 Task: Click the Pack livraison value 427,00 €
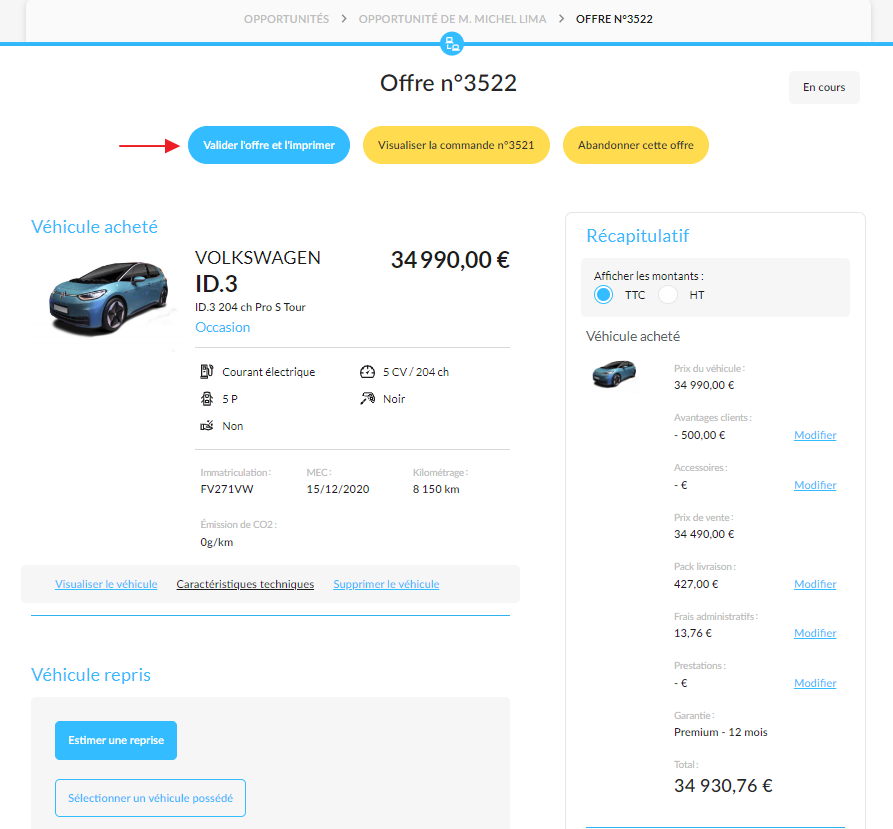[x=696, y=584]
